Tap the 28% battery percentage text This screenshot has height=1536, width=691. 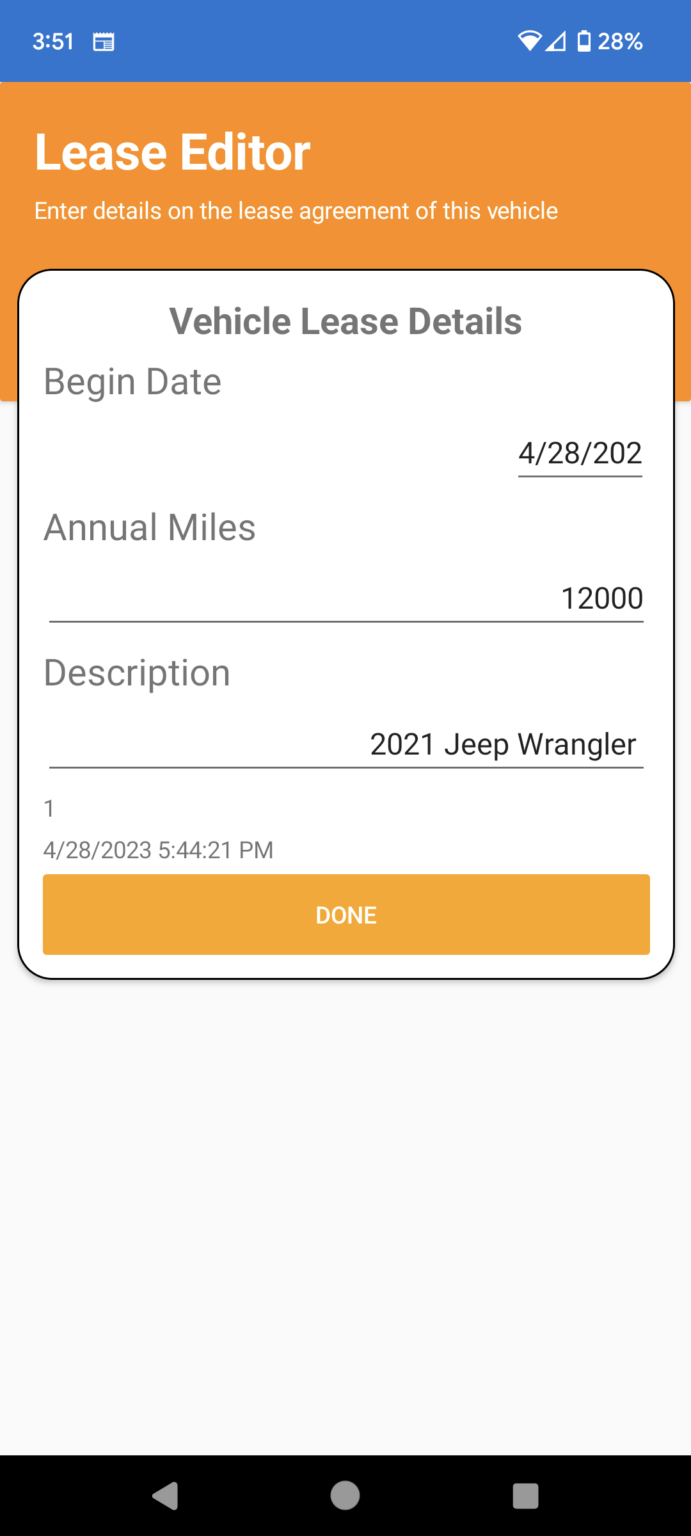pos(620,42)
